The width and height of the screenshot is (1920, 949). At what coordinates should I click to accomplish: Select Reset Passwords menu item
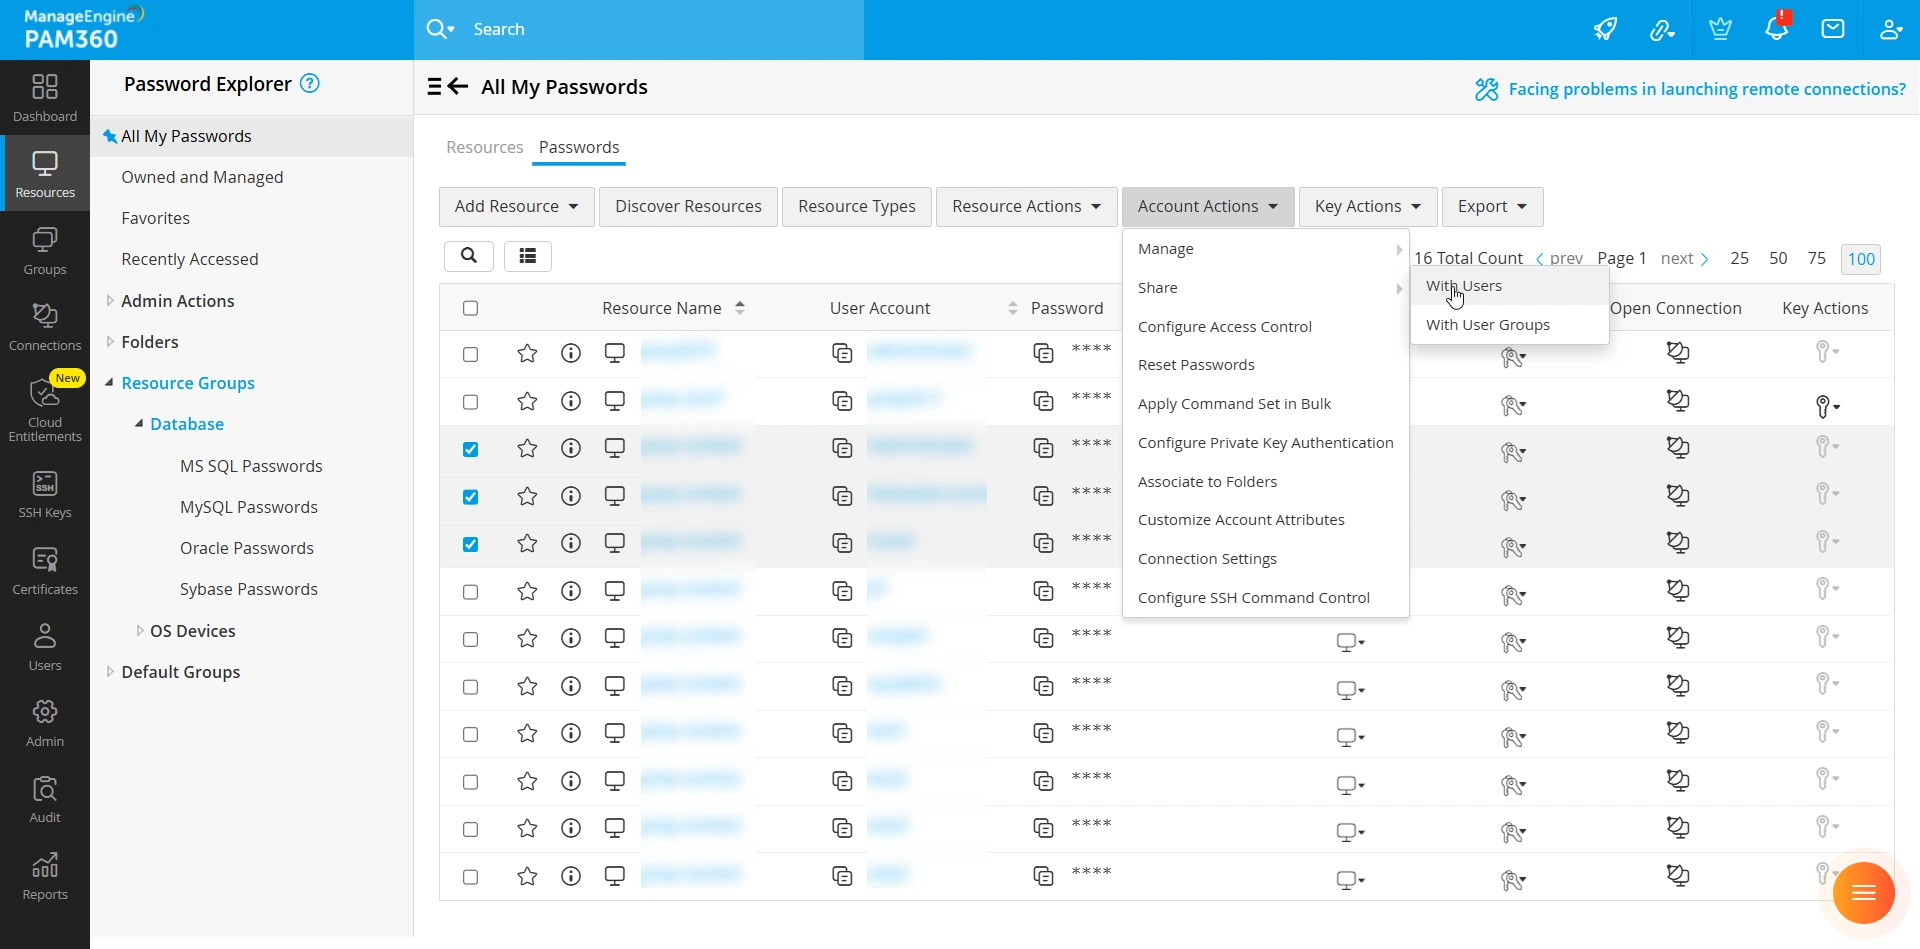pos(1196,365)
